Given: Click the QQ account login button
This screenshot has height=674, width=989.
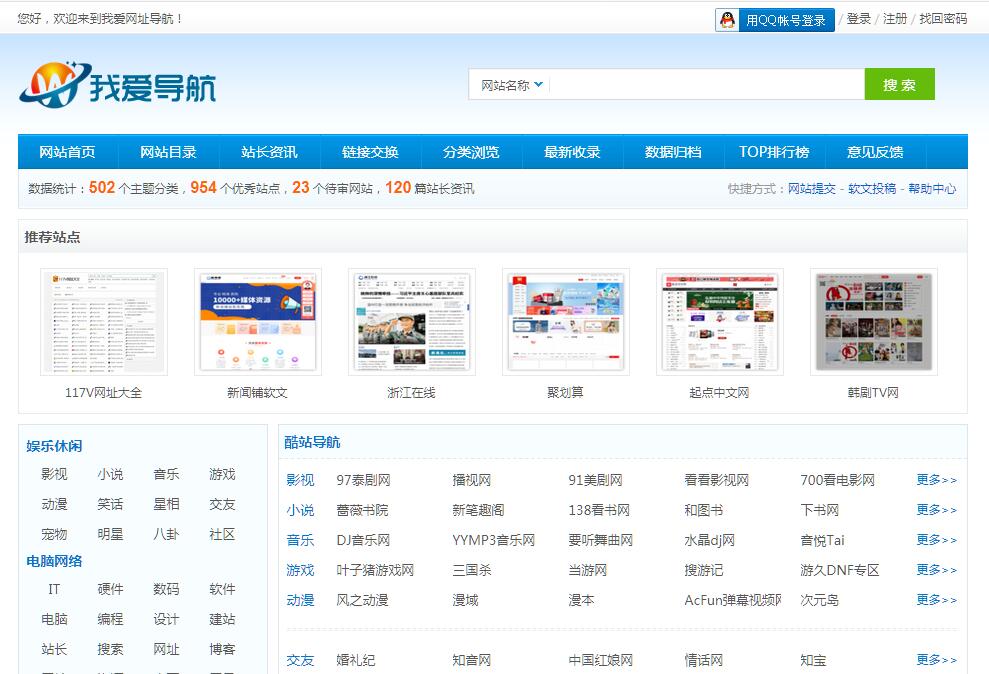Looking at the screenshot, I should point(775,20).
